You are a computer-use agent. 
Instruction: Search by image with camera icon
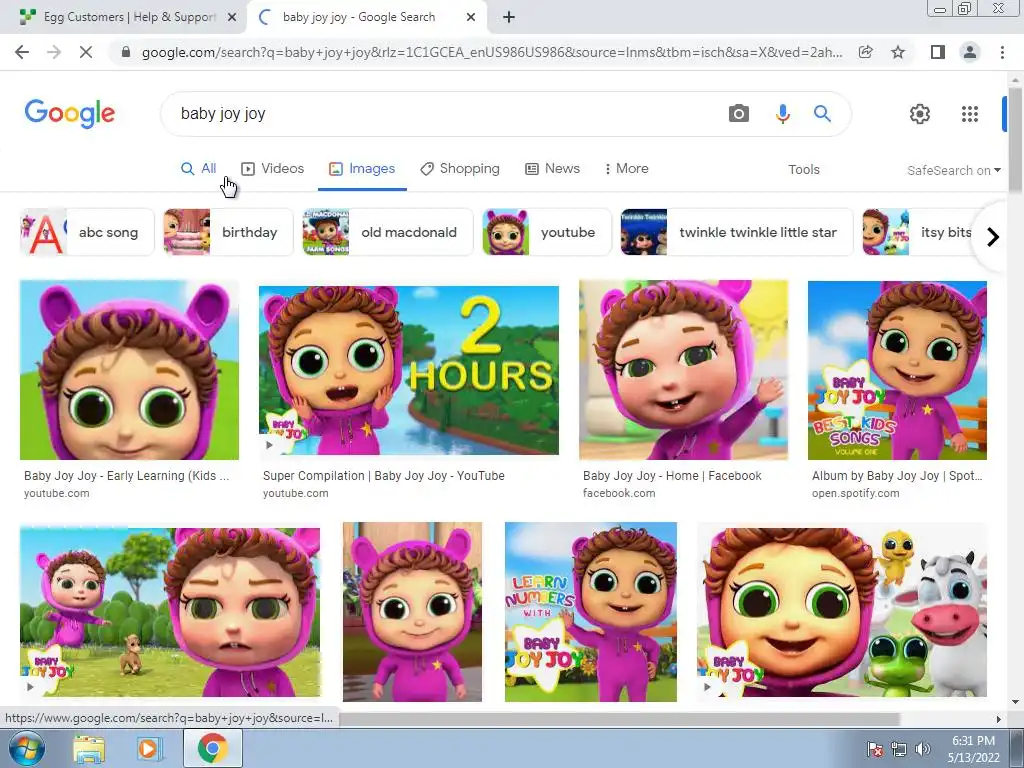(x=739, y=114)
